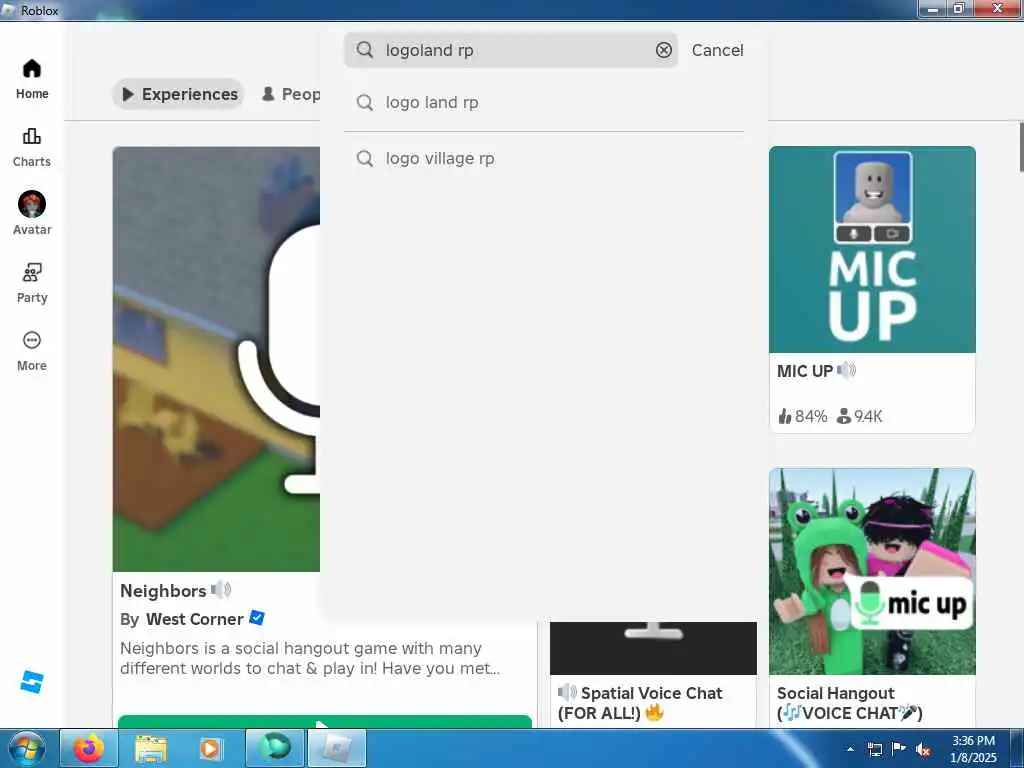
Task: Open the Party section
Action: pyautogui.click(x=32, y=283)
